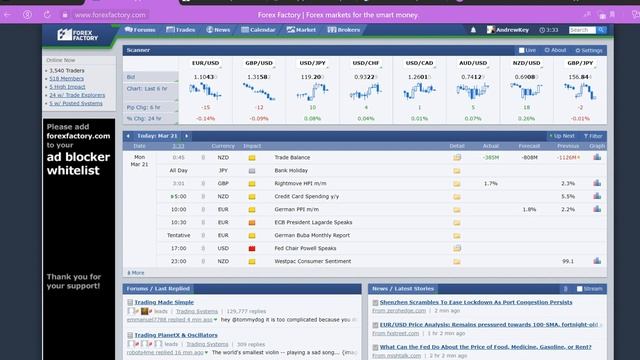Click the search magnifier button
This screenshot has width=640, height=360.
click(601, 30)
